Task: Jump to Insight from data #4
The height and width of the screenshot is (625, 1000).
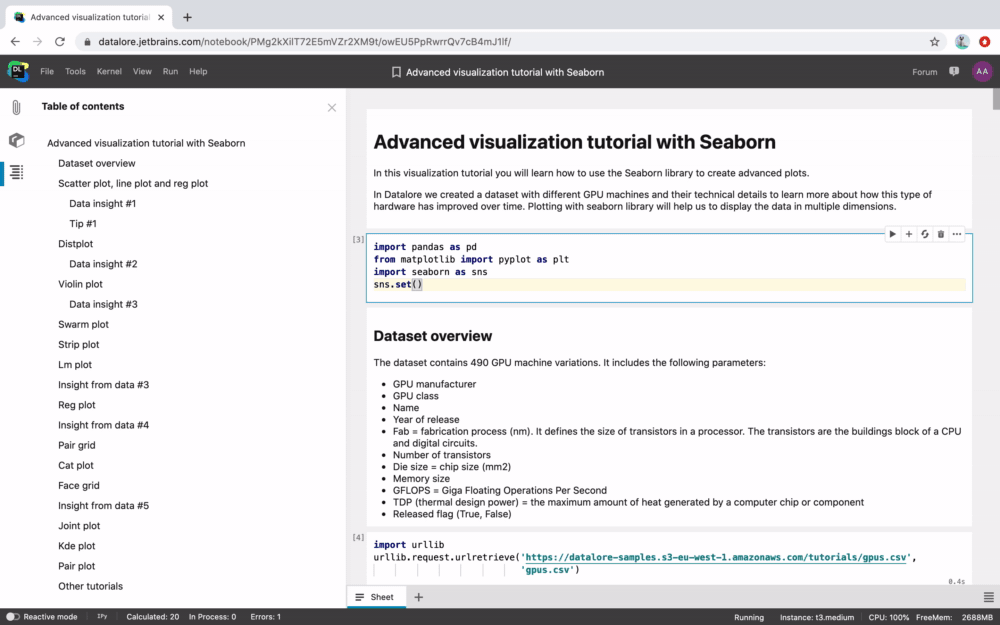Action: coord(103,425)
